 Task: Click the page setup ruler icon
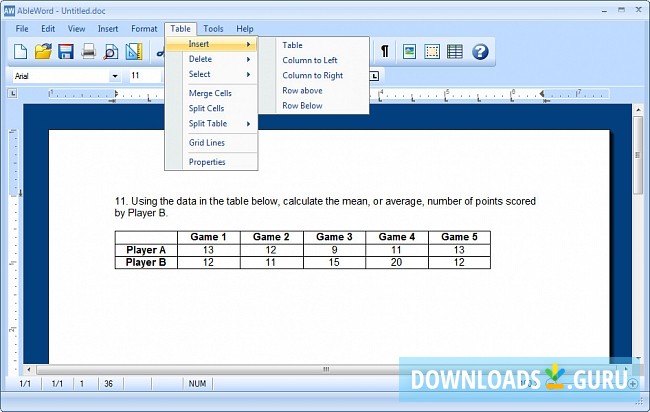tap(133, 52)
